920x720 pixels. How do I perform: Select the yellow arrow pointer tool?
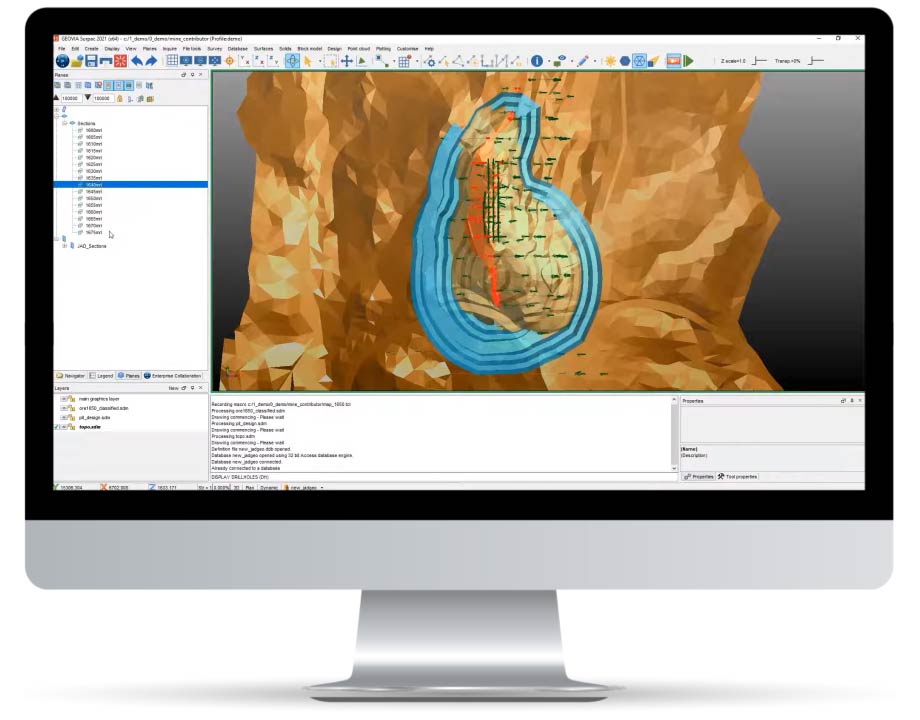308,61
